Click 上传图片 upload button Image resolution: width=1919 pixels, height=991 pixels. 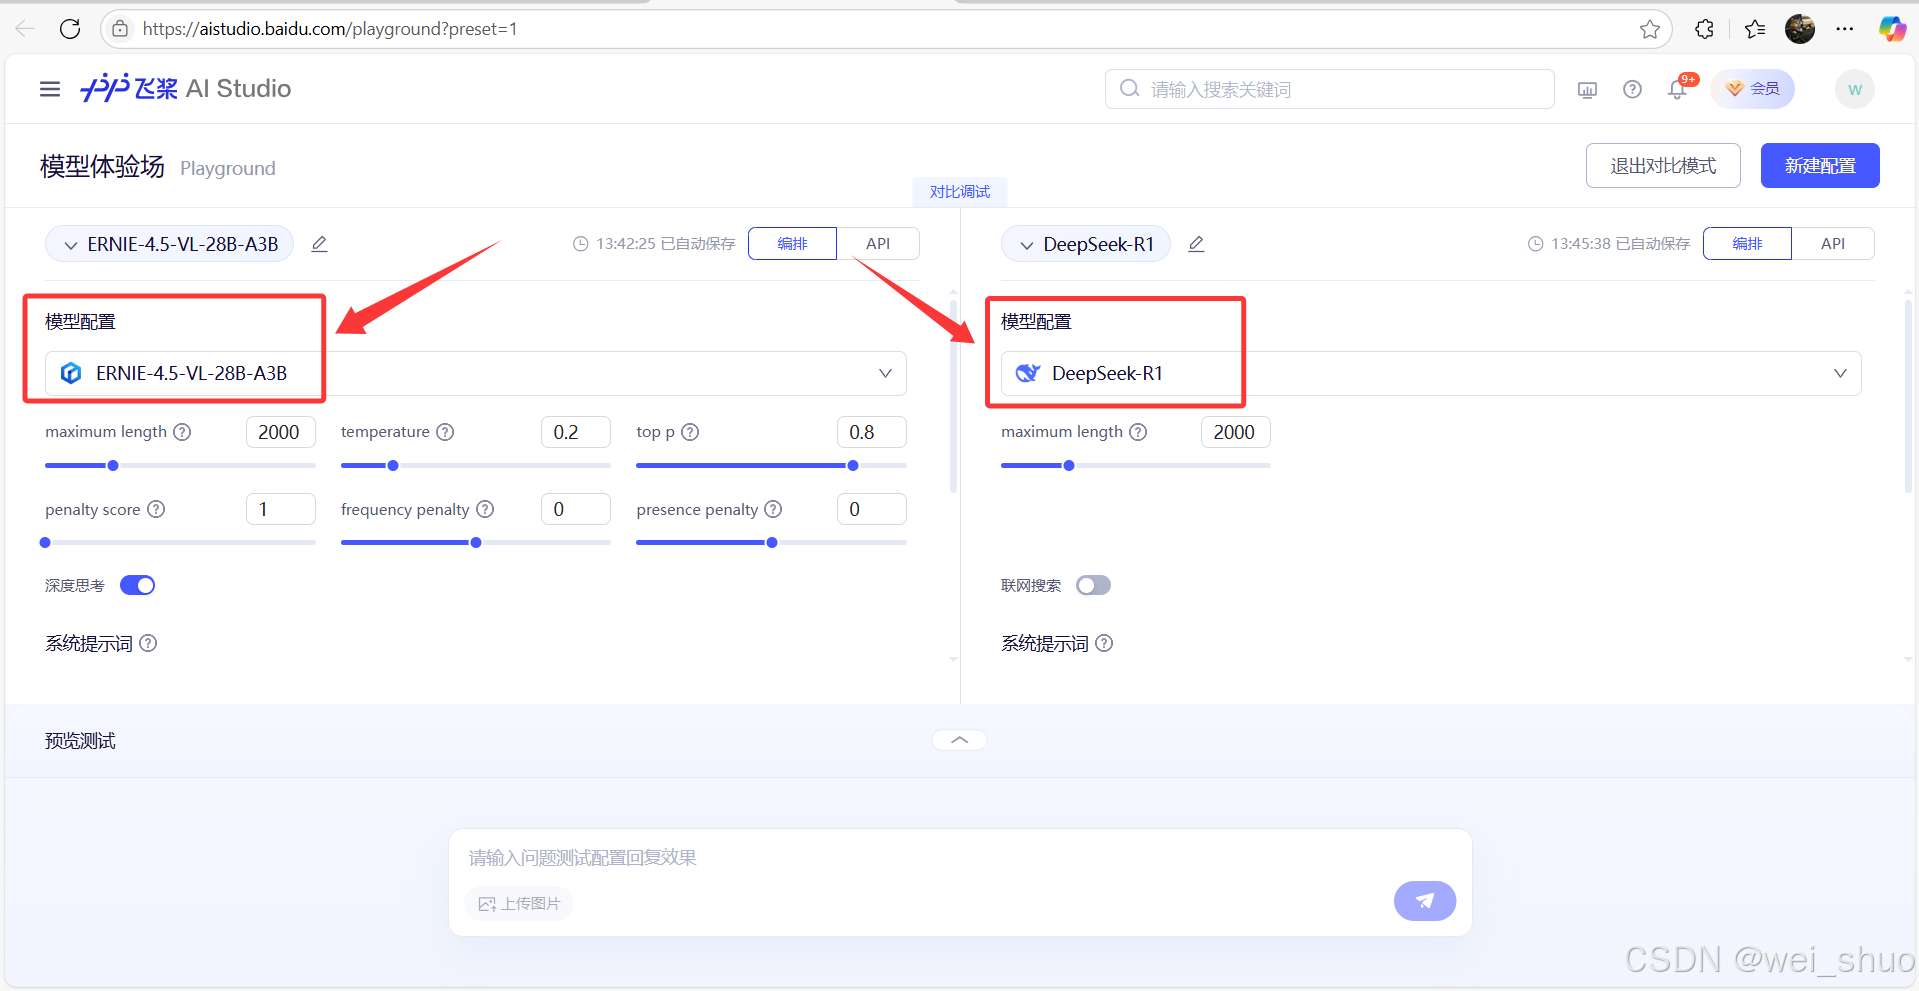point(519,903)
